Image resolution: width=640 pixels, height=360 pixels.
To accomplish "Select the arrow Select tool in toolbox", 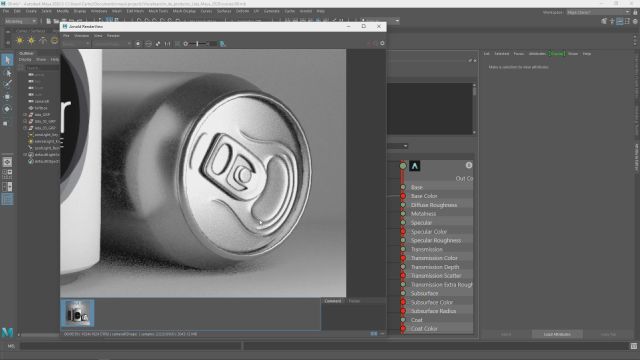I will (x=7, y=60).
